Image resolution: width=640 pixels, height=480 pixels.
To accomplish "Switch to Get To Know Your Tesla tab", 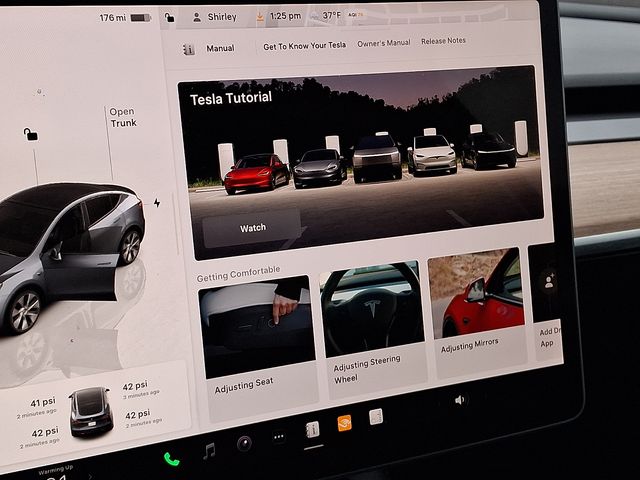I will coord(304,46).
